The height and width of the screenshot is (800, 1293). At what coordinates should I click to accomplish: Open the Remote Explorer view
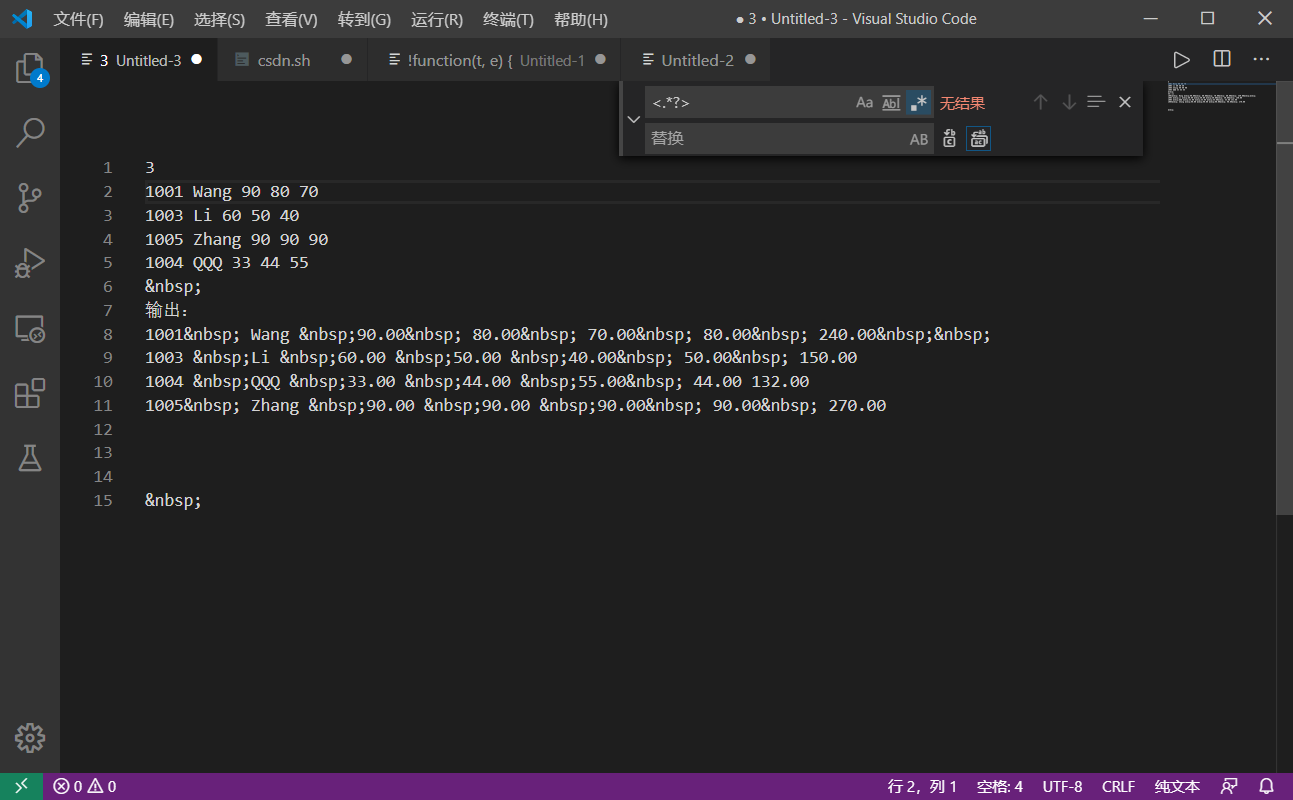30,328
